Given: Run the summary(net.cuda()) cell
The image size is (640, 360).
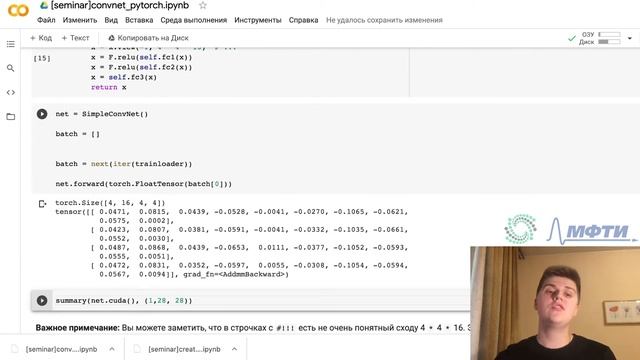Looking at the screenshot, I should click(x=42, y=300).
